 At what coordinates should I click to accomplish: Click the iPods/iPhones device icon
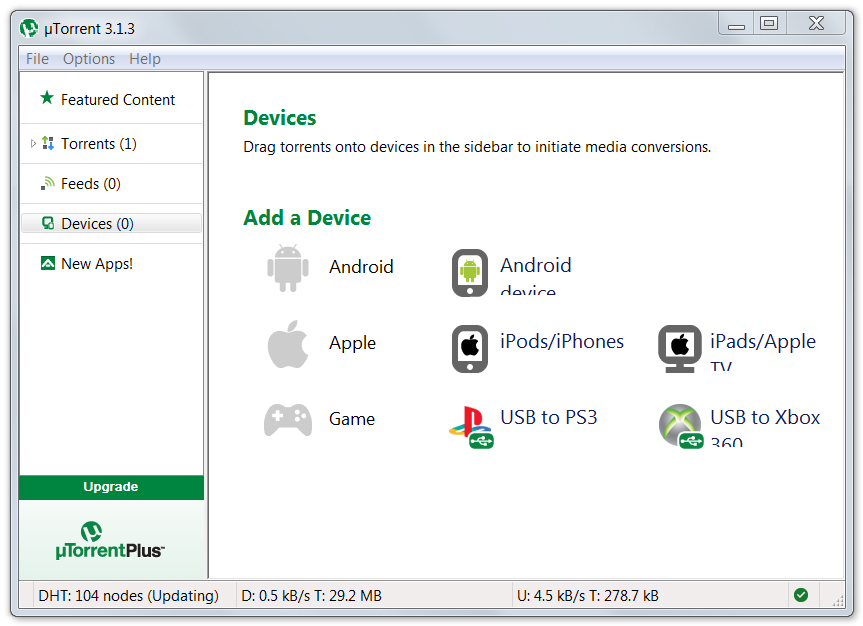coord(469,349)
